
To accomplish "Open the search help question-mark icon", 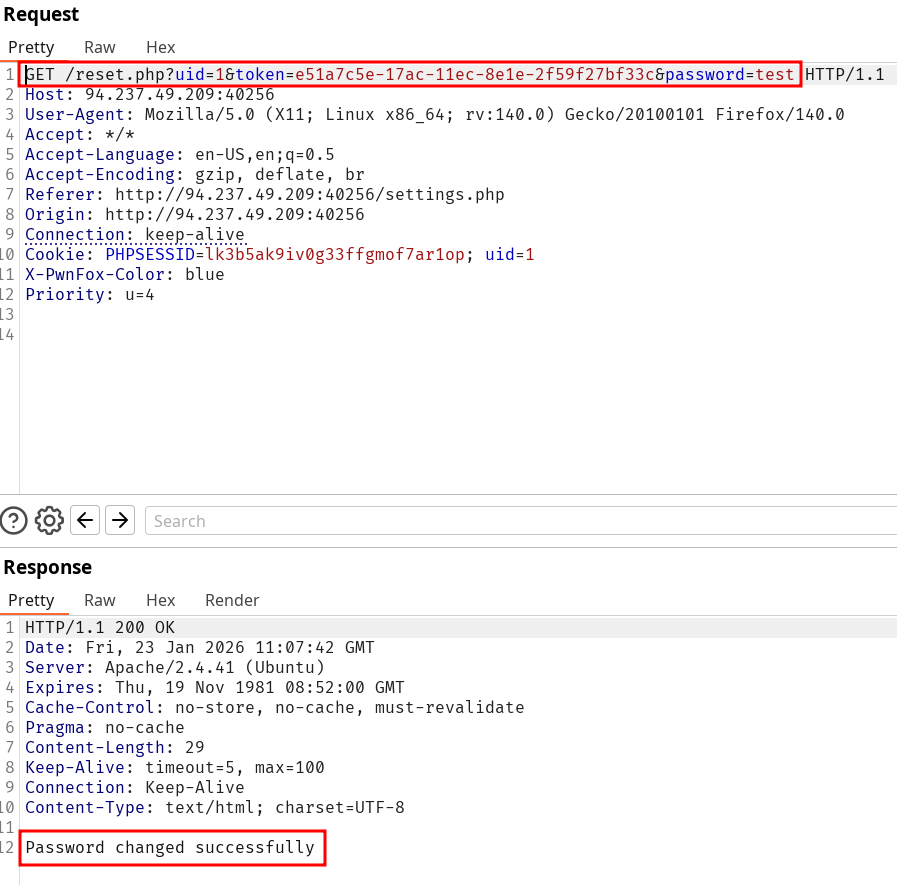I will 14,520.
